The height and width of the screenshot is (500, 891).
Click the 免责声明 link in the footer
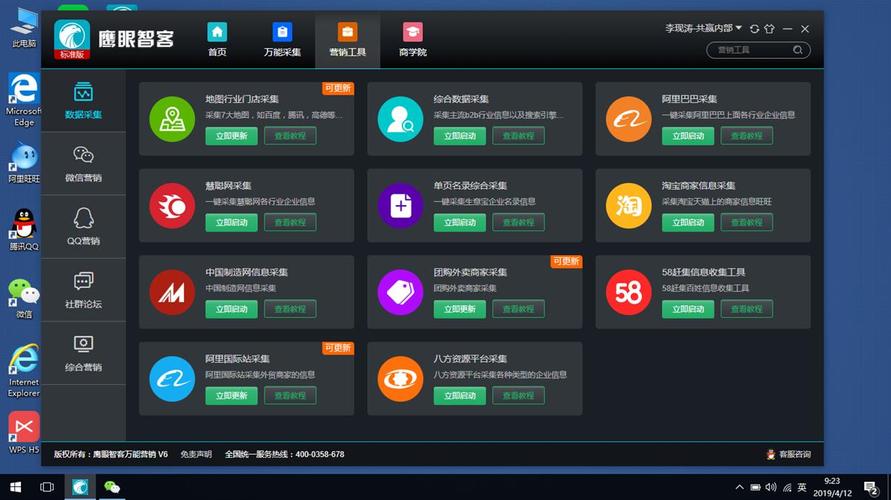196,454
